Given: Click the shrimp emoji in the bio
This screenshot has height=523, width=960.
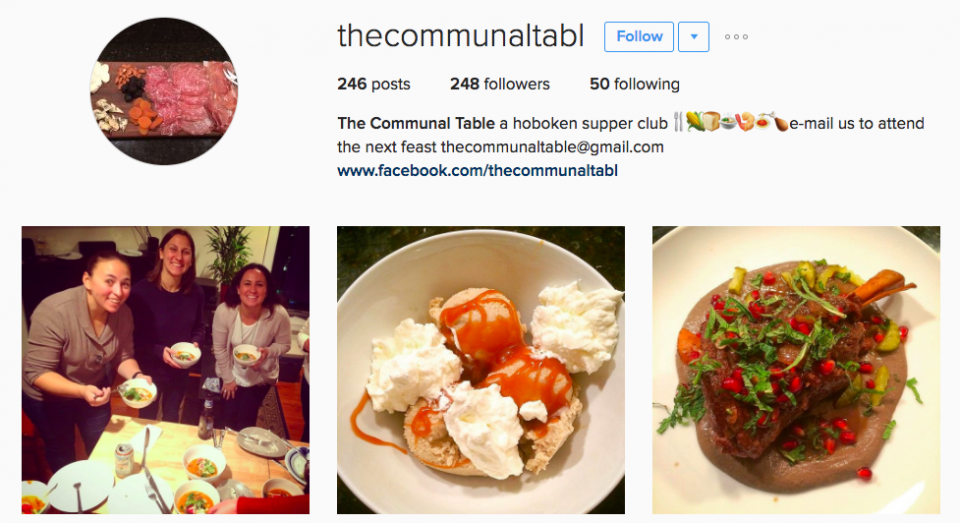Looking at the screenshot, I should tap(745, 121).
